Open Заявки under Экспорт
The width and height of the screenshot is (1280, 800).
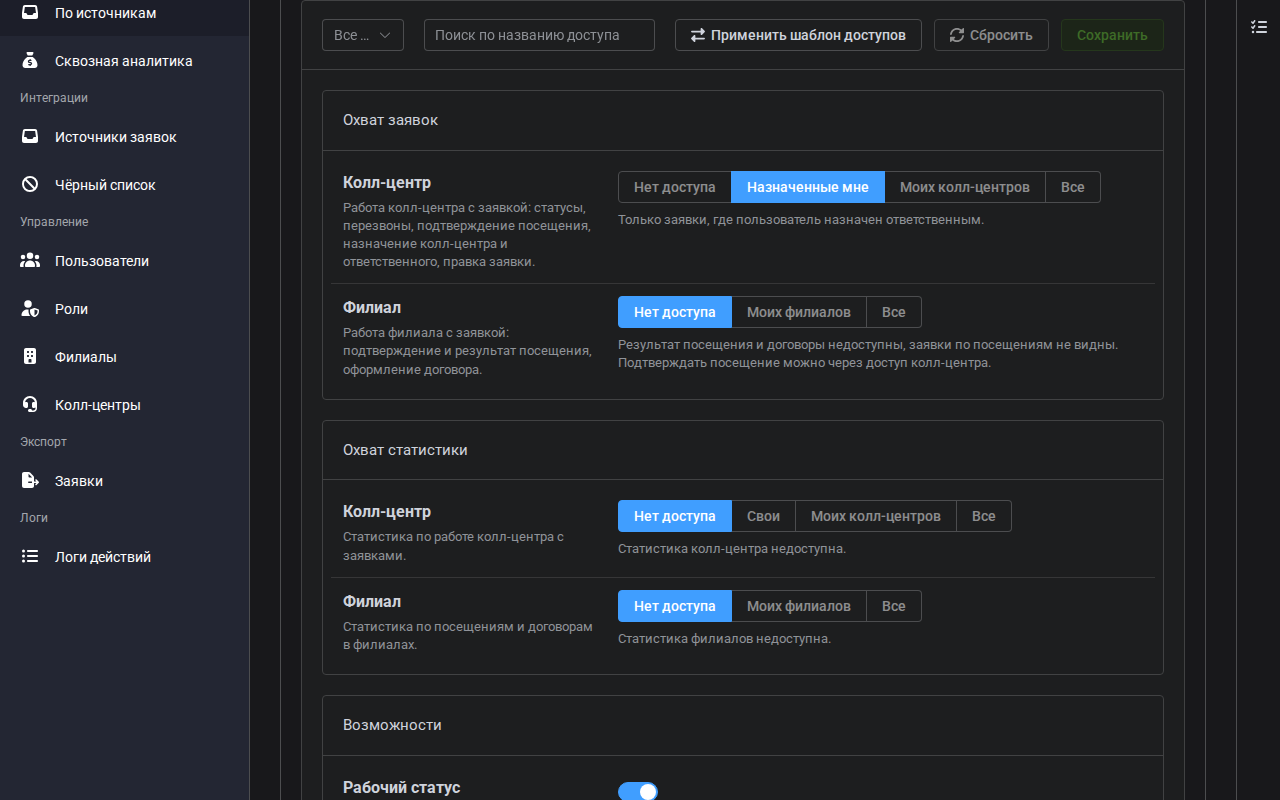click(x=124, y=481)
